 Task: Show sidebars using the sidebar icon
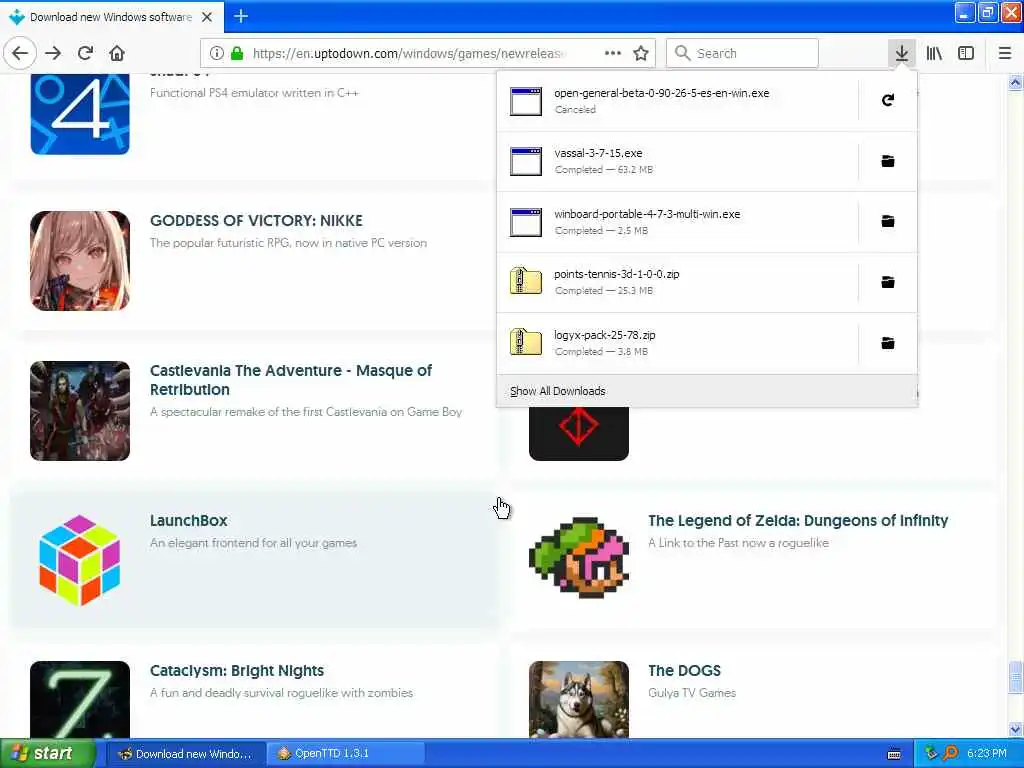click(x=966, y=54)
